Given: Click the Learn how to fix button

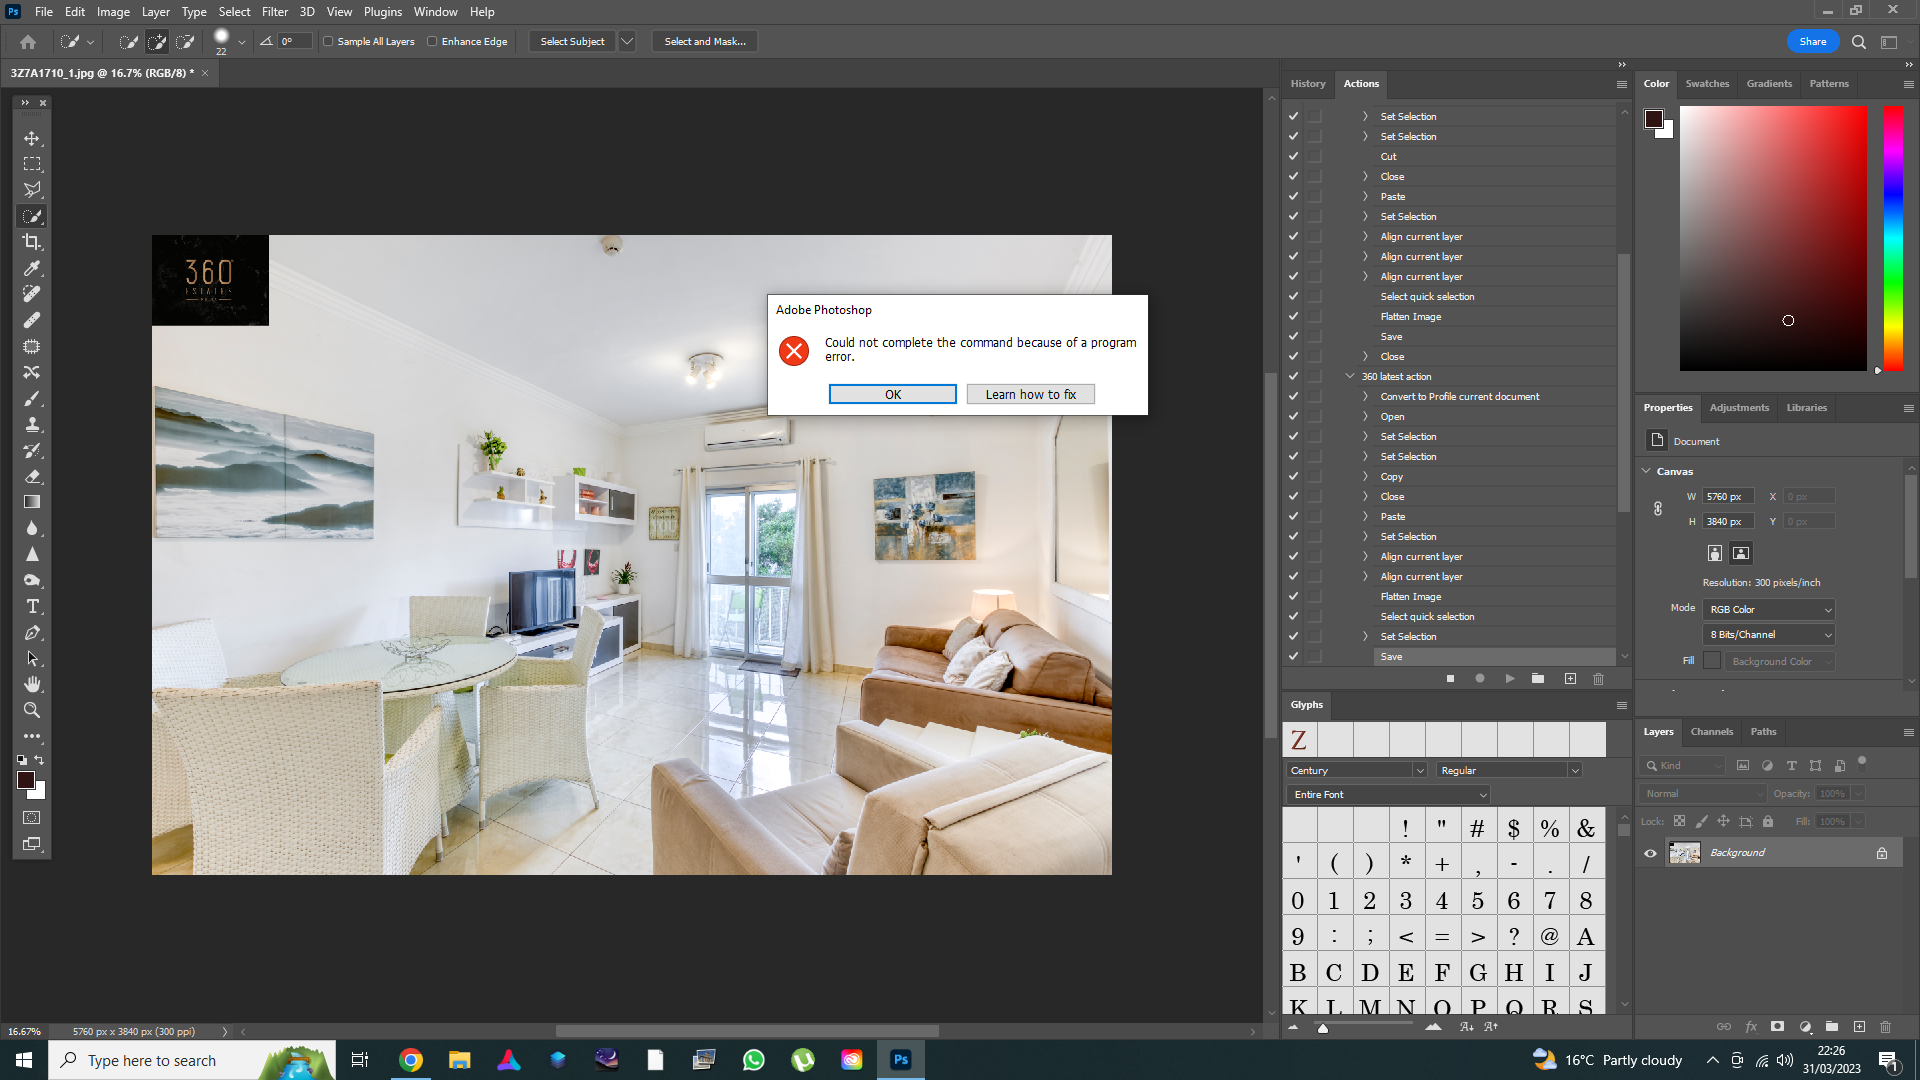Looking at the screenshot, I should tap(1030, 394).
